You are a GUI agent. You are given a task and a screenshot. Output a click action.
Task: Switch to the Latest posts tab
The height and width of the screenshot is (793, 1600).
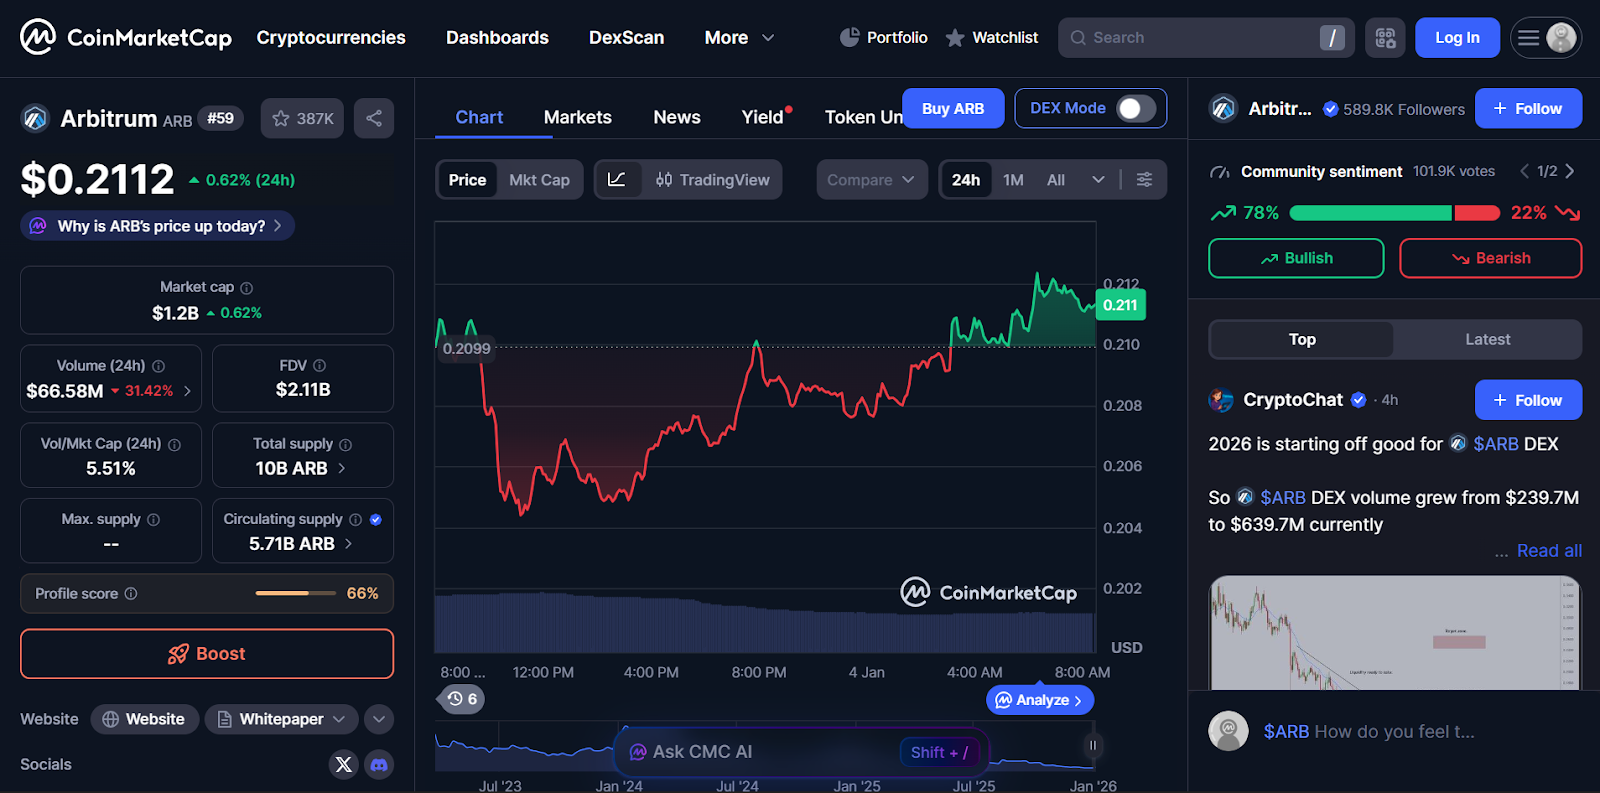(x=1487, y=340)
